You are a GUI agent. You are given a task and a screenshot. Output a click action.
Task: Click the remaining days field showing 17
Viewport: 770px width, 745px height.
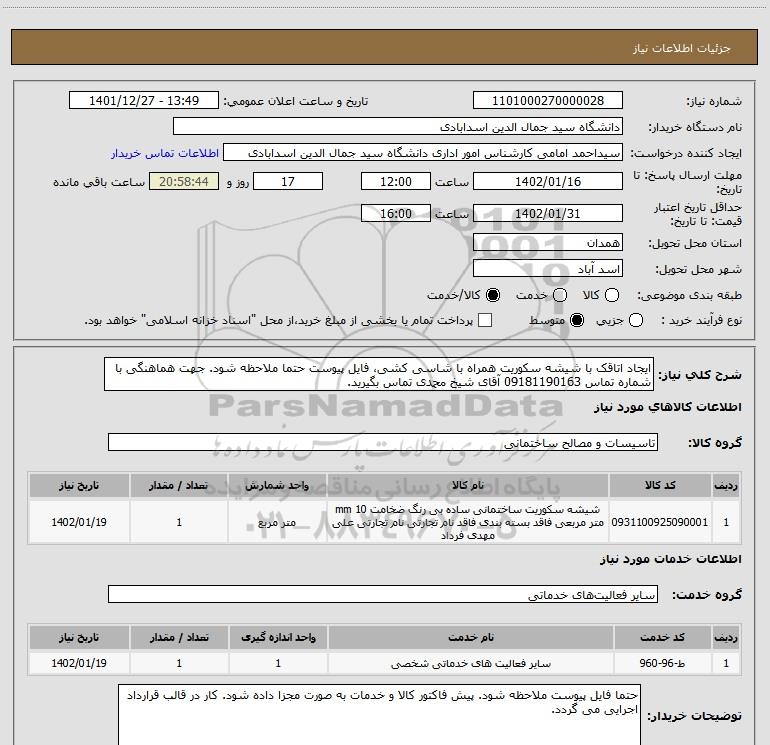click(288, 181)
